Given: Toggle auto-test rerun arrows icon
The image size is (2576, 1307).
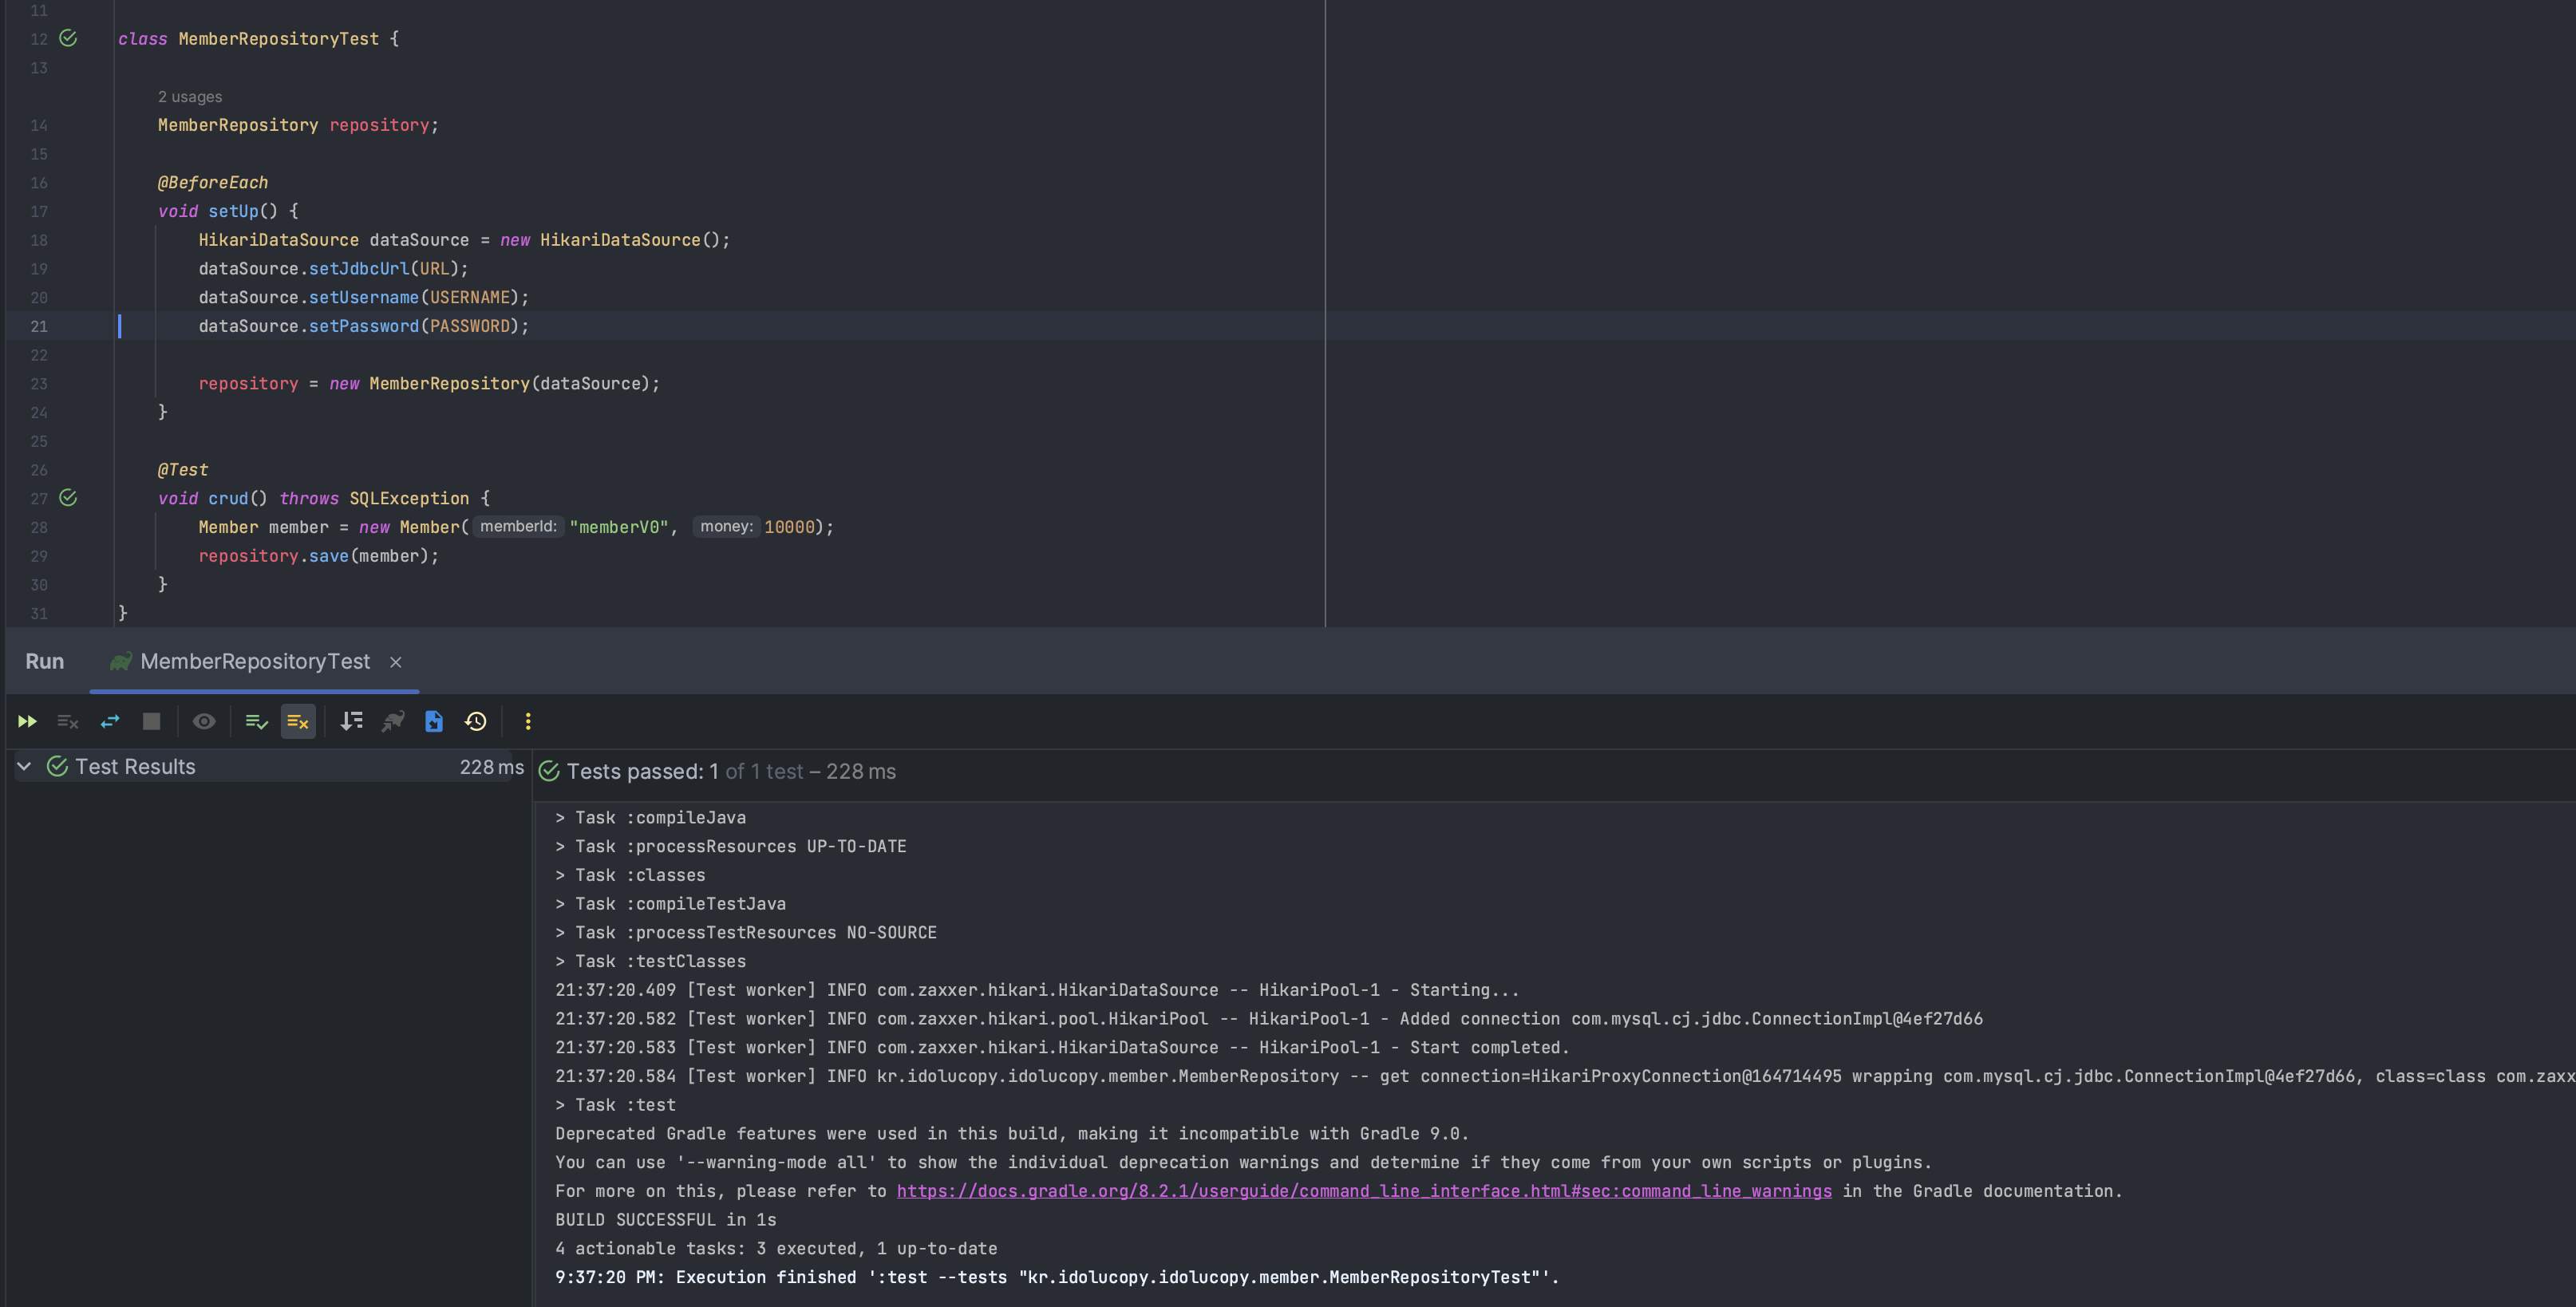Looking at the screenshot, I should (110, 721).
